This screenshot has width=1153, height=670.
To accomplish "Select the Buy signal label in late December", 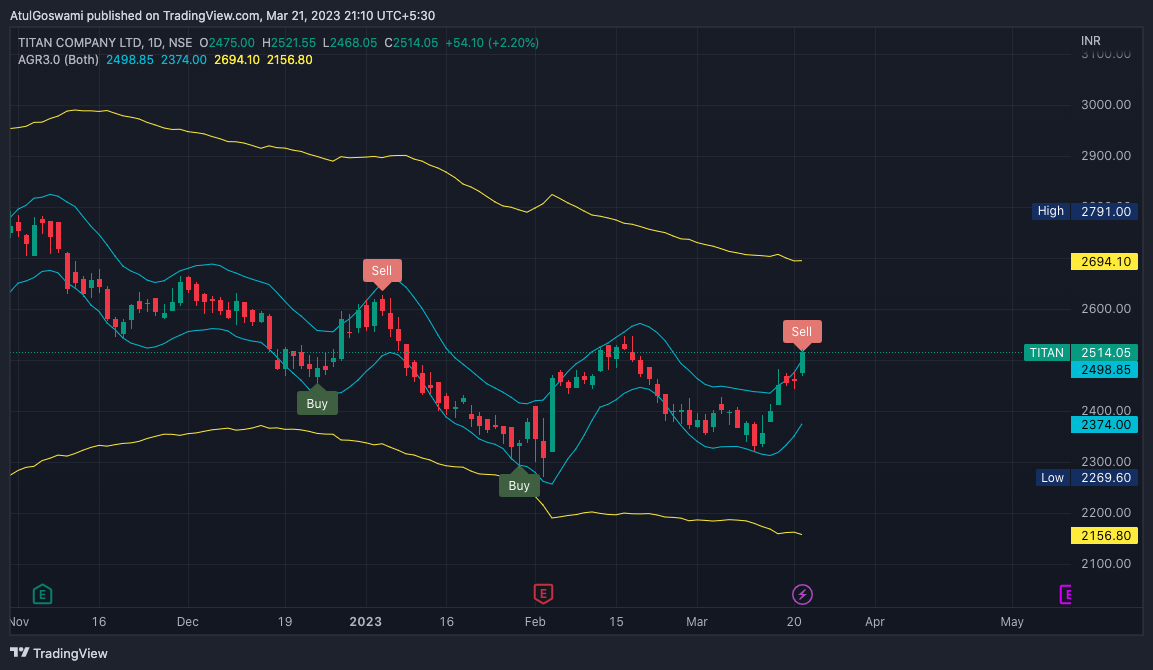I will tap(317, 403).
